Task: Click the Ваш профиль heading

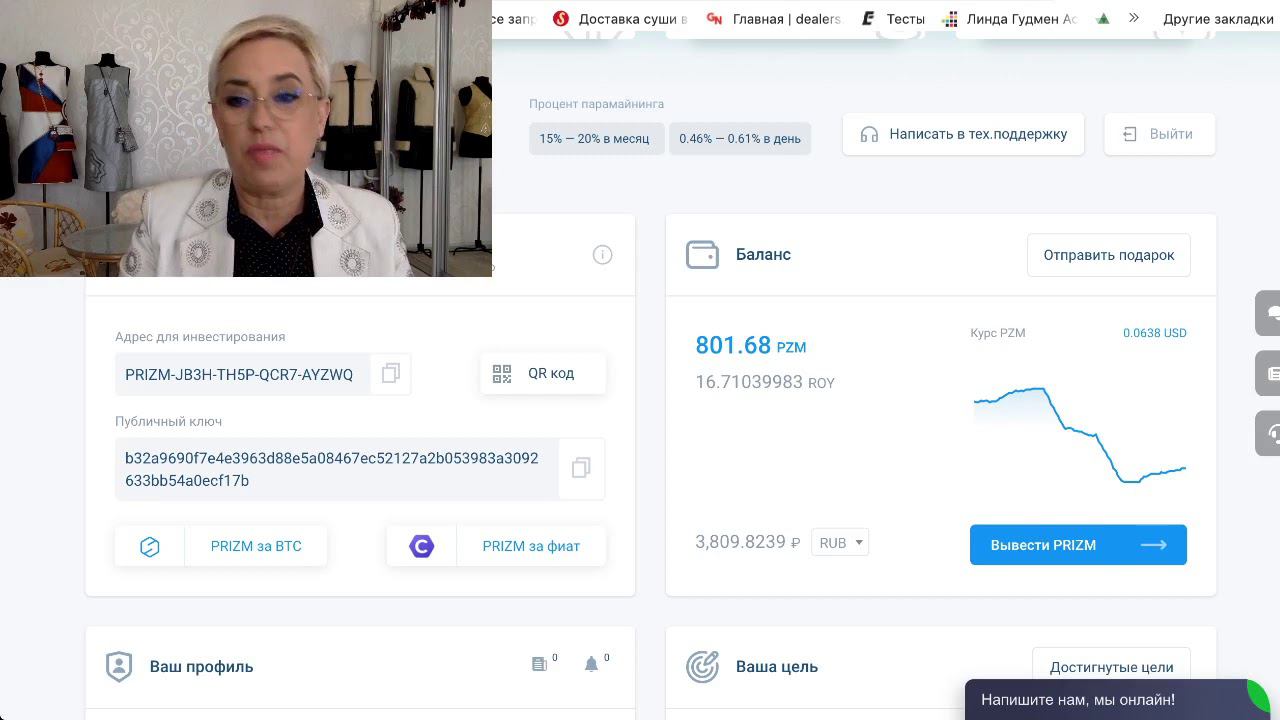Action: pyautogui.click(x=201, y=667)
